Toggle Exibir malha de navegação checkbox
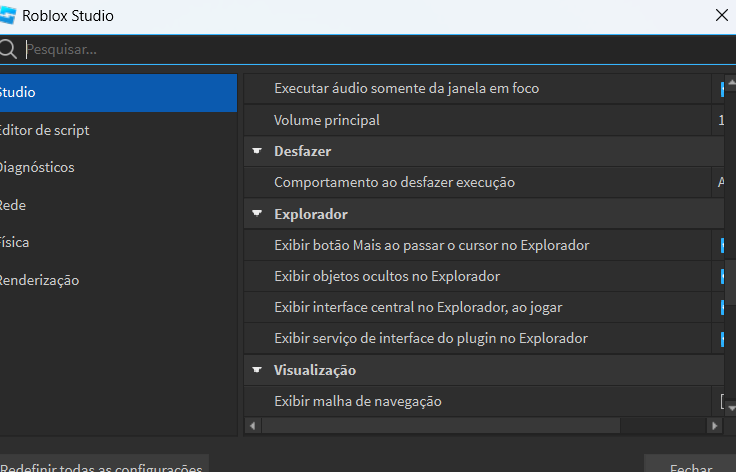736x472 pixels. point(722,401)
